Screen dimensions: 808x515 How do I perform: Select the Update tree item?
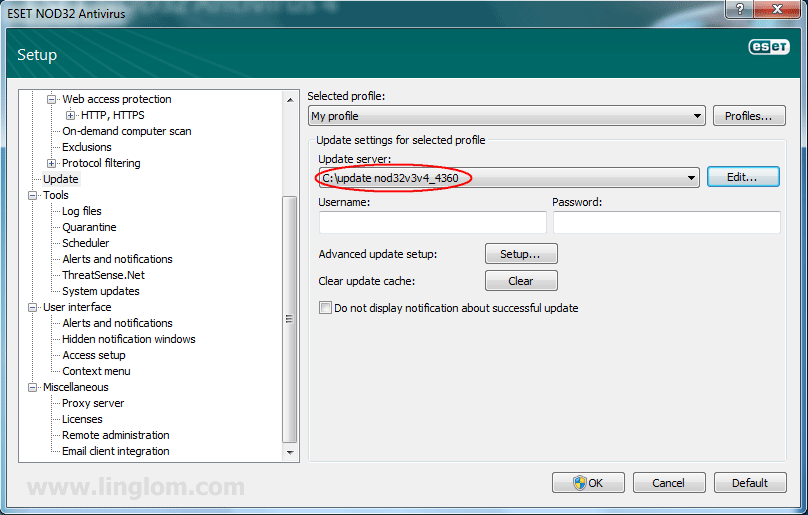pos(61,179)
